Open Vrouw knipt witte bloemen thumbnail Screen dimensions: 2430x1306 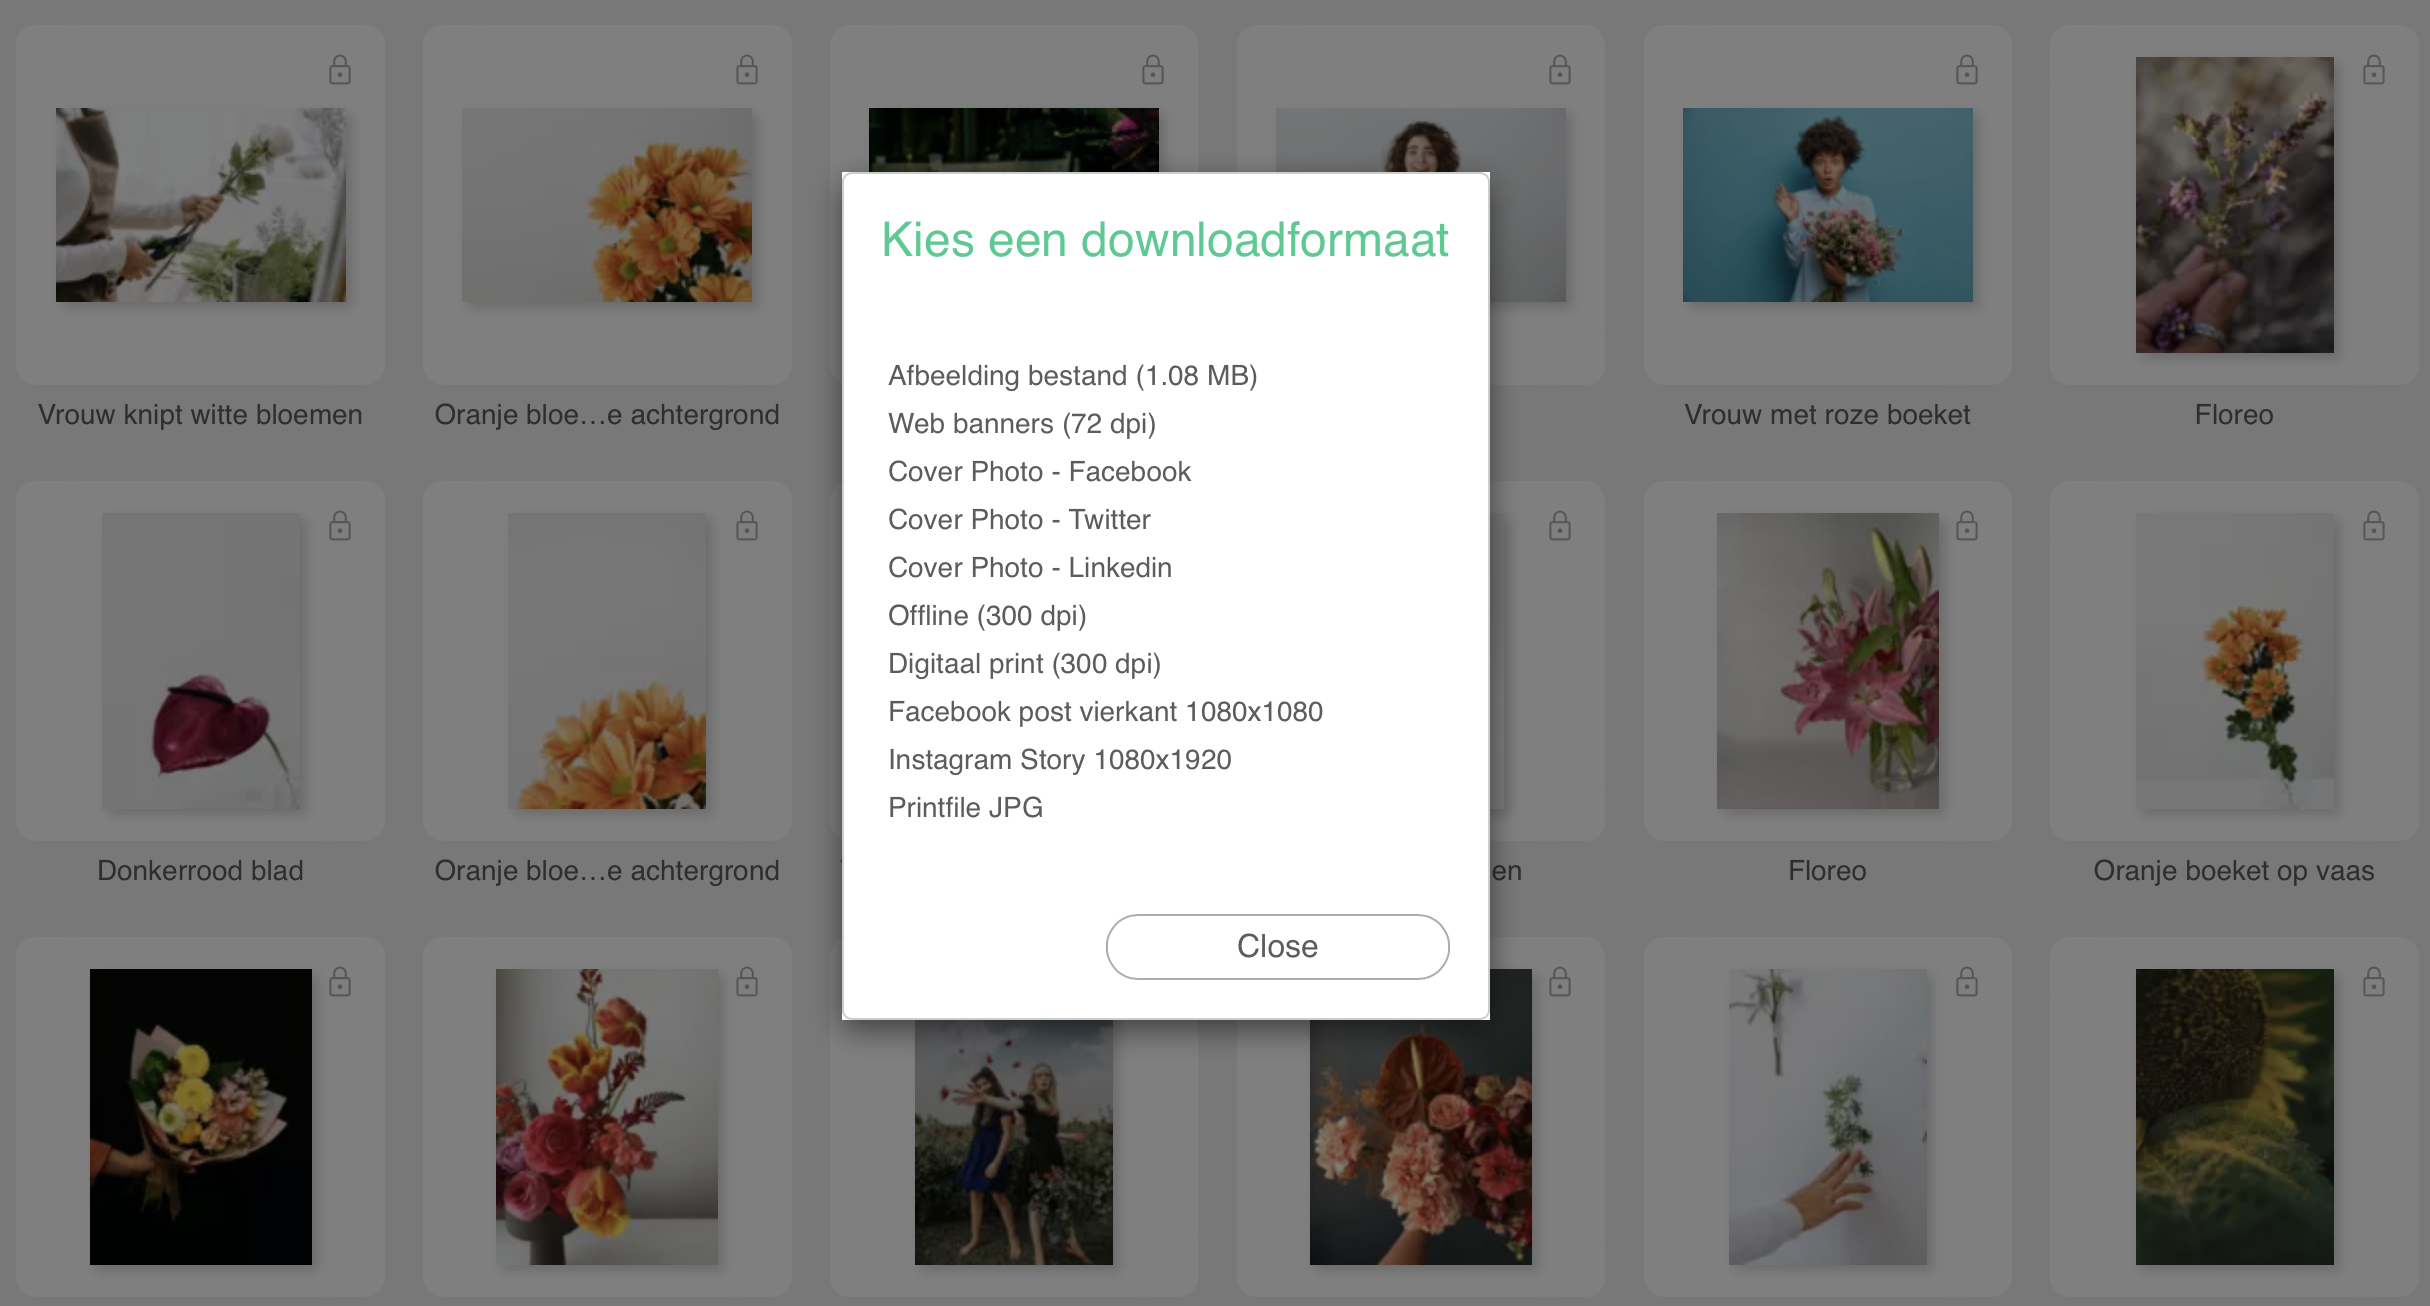pyautogui.click(x=201, y=205)
